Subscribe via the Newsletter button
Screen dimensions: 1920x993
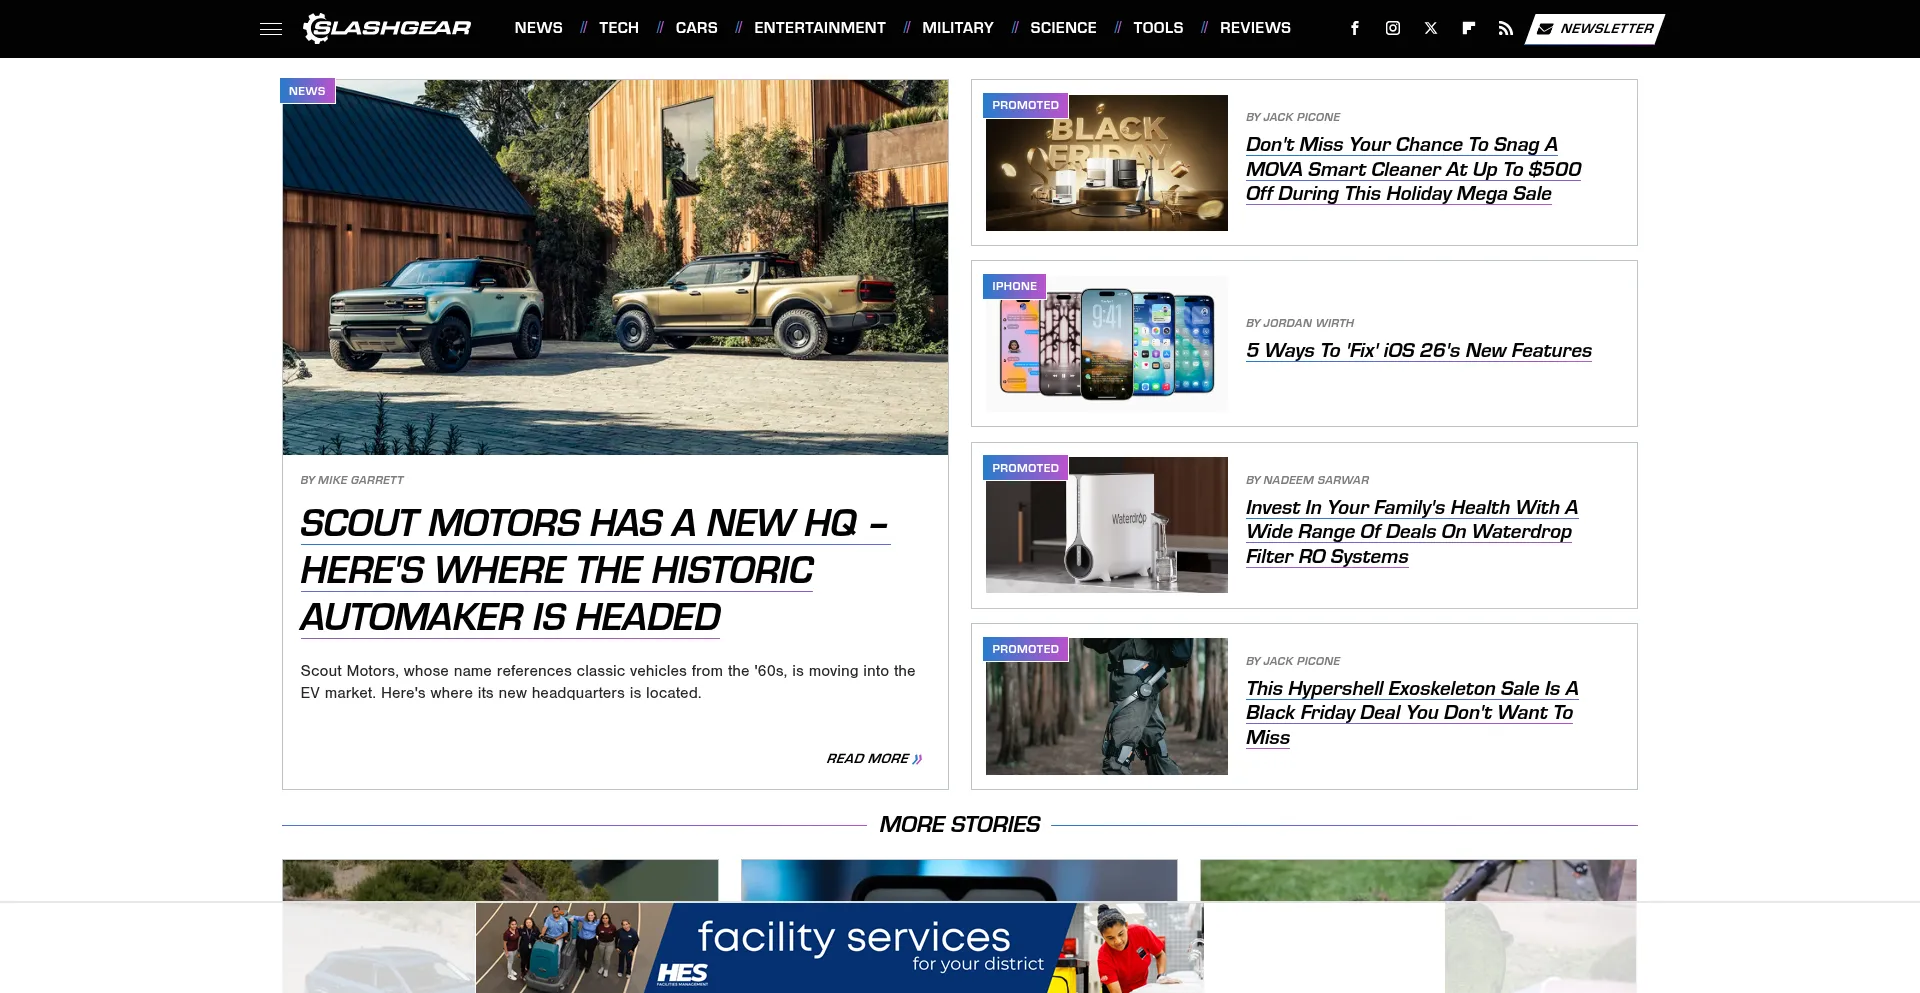[1595, 28]
